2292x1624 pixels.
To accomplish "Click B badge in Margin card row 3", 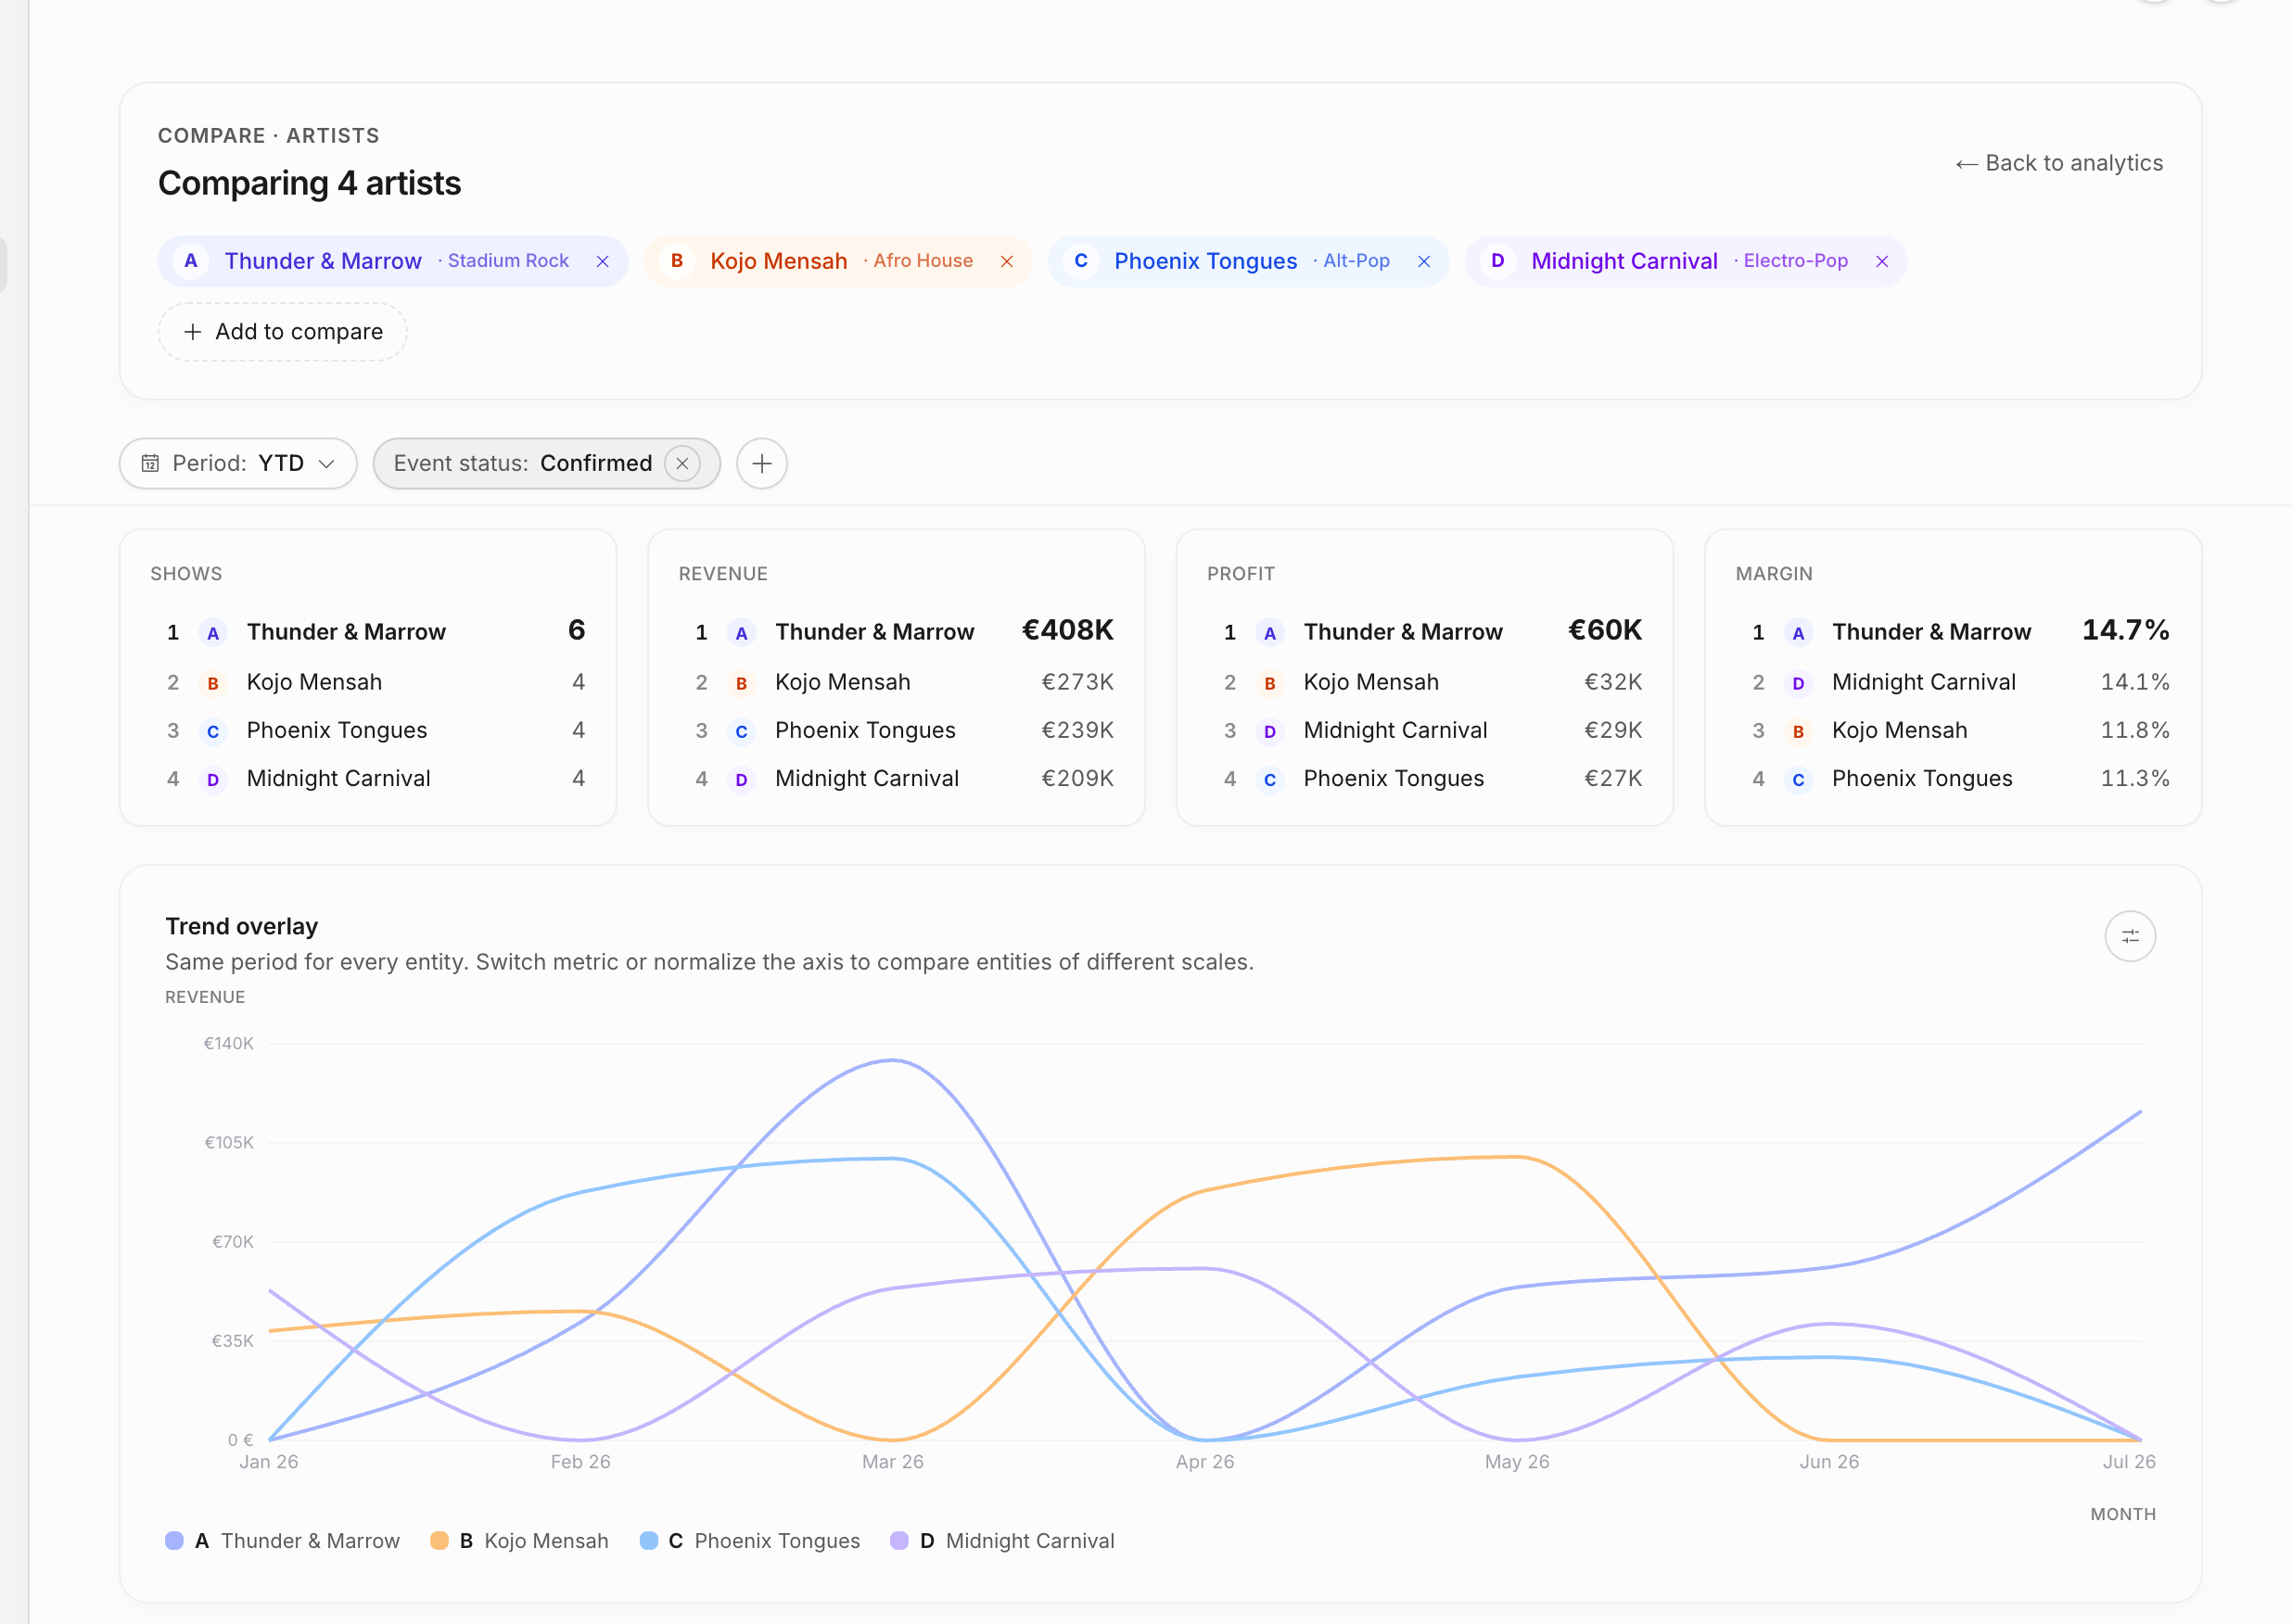I will [x=1798, y=731].
